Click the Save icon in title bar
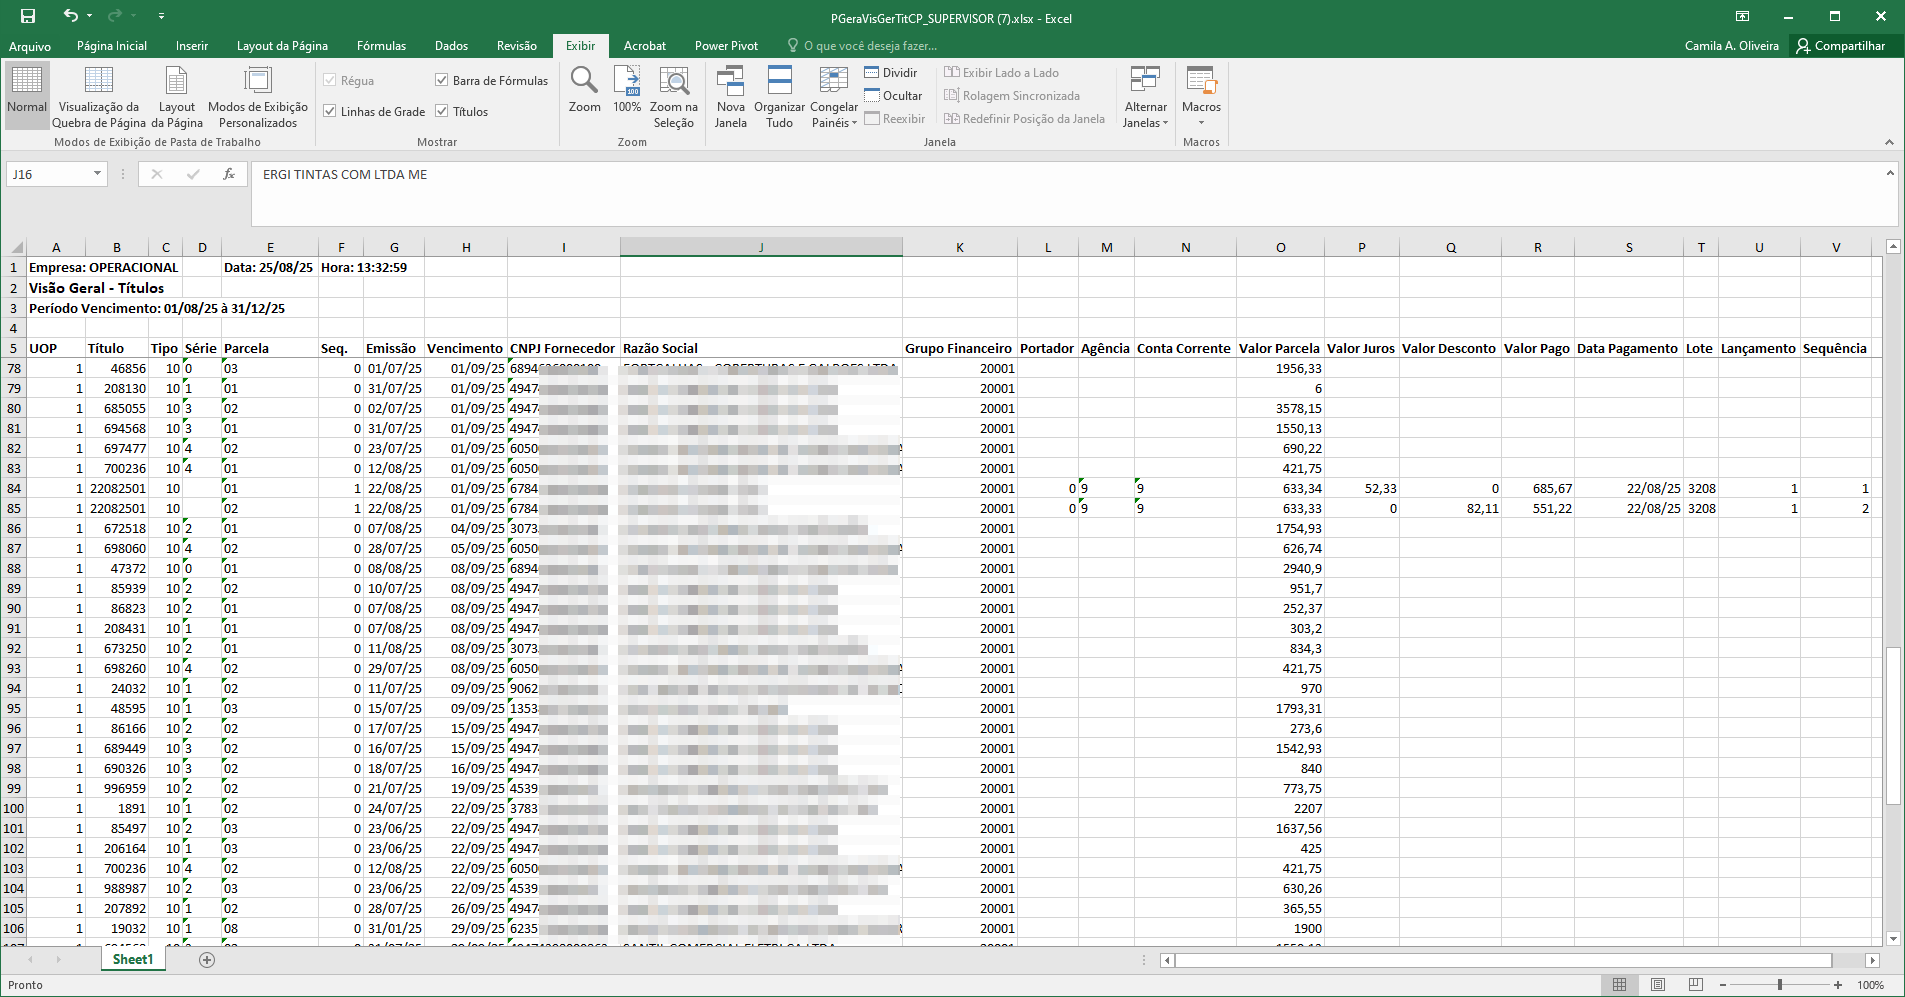 click(28, 16)
